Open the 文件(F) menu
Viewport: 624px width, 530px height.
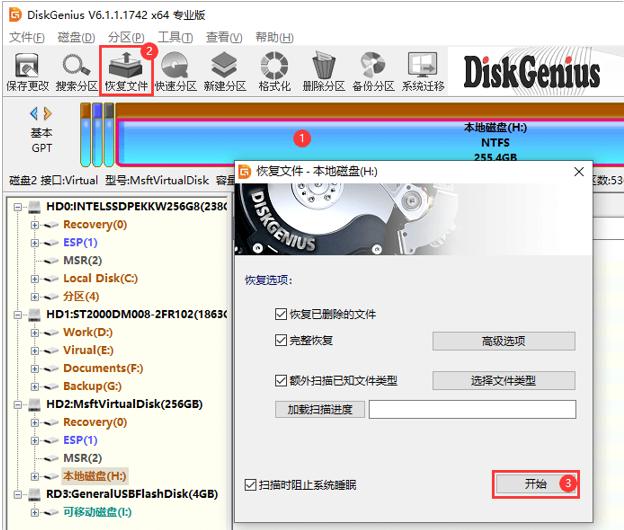(x=26, y=37)
